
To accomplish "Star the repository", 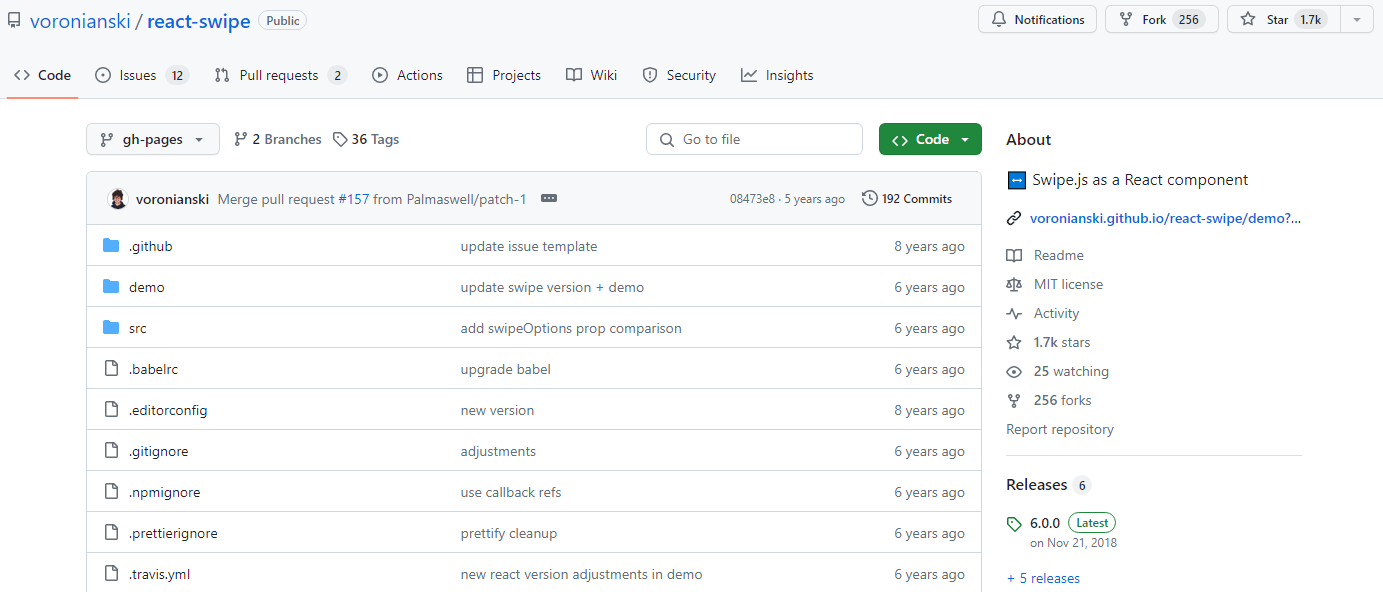I will [1281, 18].
